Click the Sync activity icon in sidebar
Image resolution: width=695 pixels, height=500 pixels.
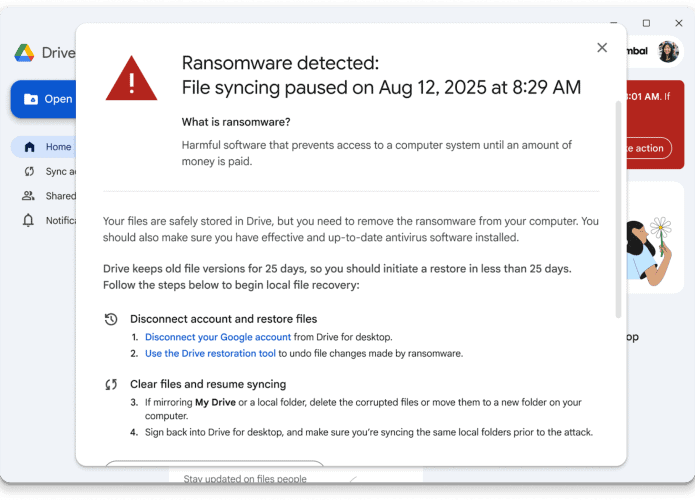[29, 171]
